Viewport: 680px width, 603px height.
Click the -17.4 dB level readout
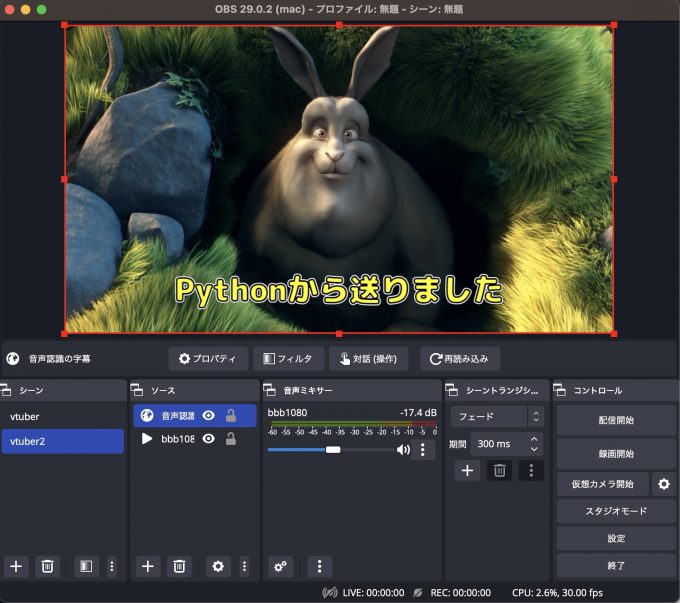[x=418, y=412]
